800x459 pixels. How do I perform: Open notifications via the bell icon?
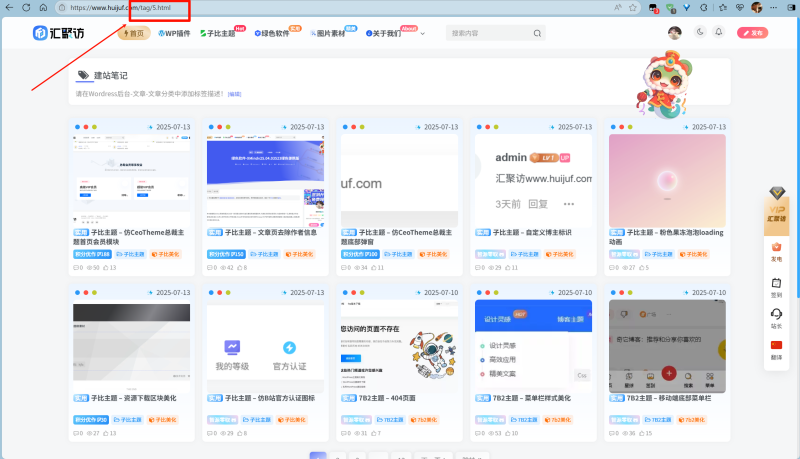tap(718, 33)
